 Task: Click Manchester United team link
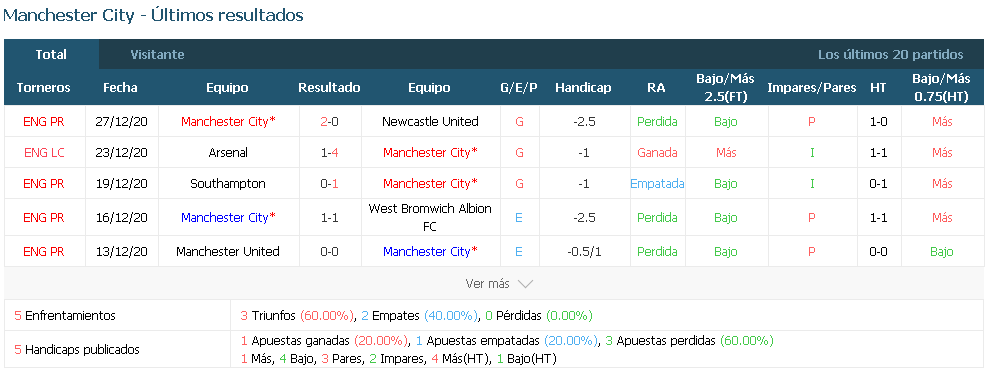228,251
